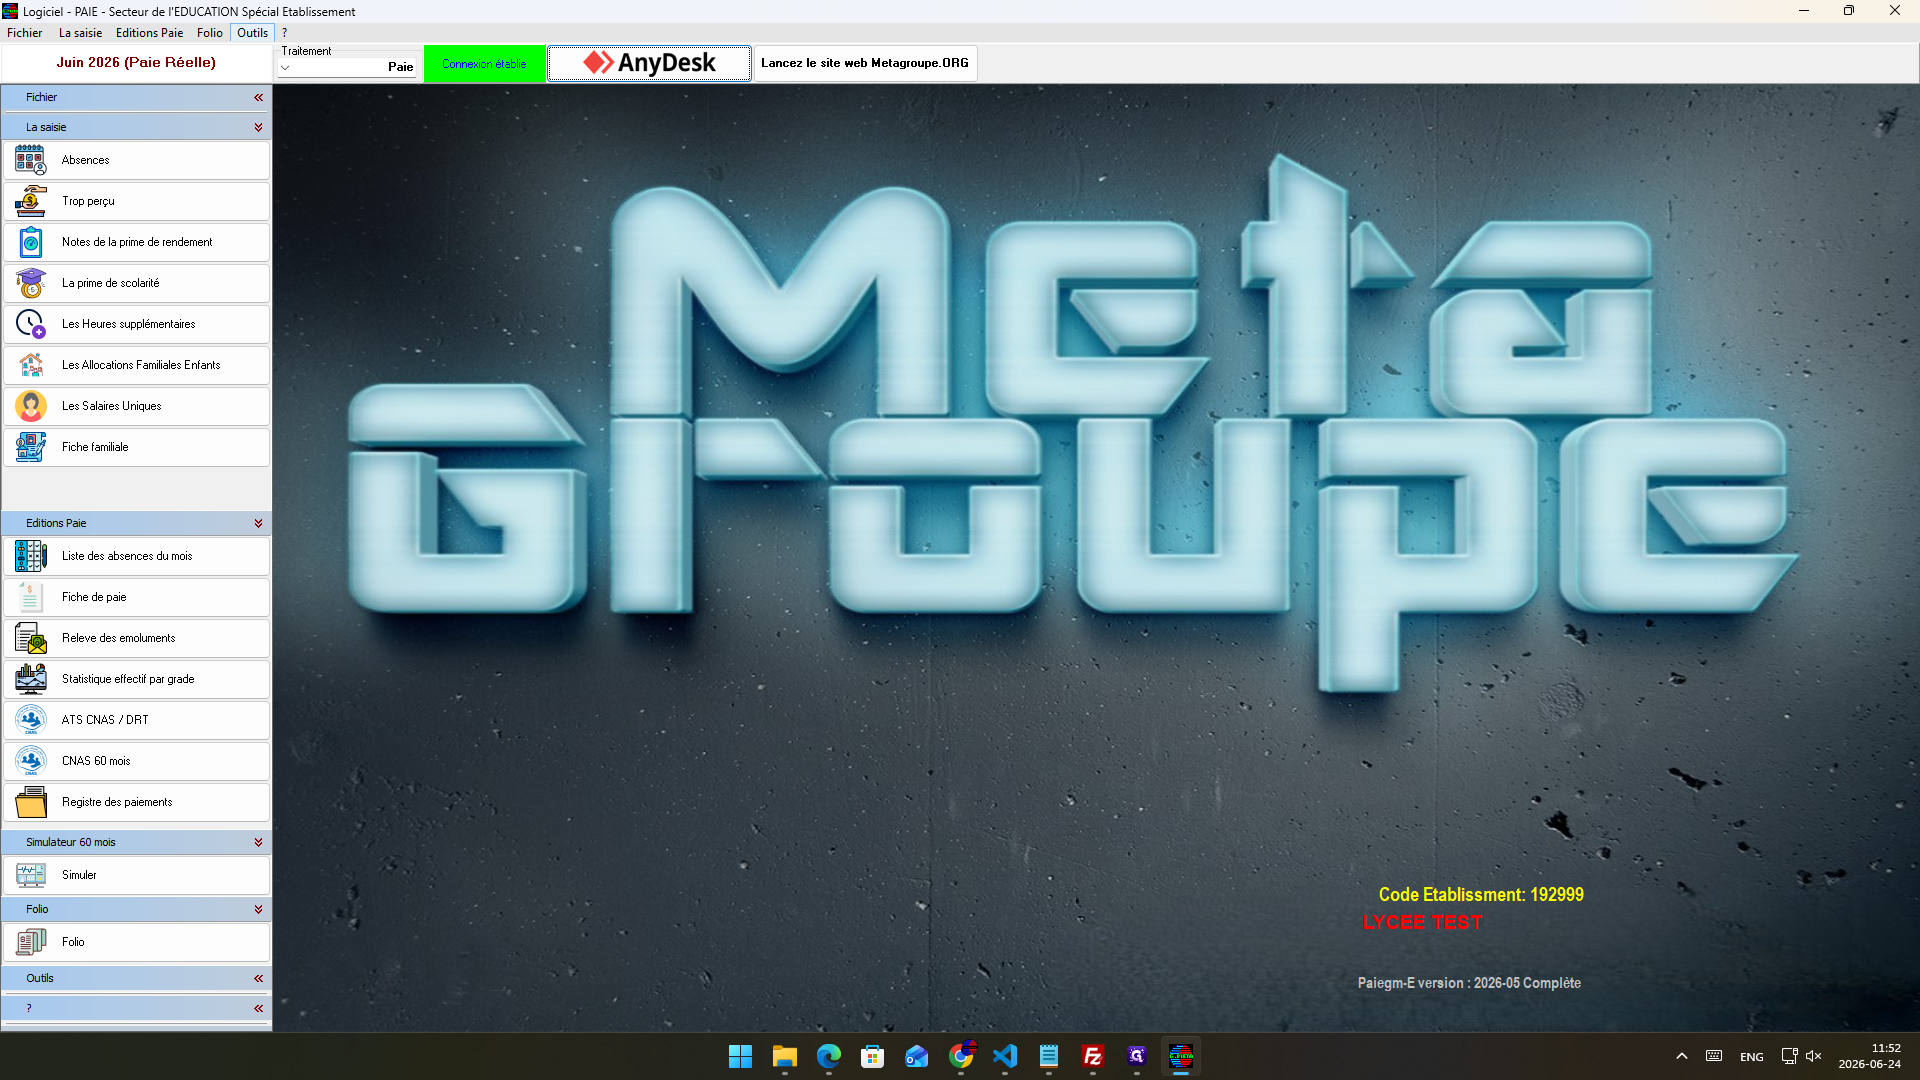Click the La prime de scolarité graduation cap icon
The height and width of the screenshot is (1080, 1920).
(31, 283)
